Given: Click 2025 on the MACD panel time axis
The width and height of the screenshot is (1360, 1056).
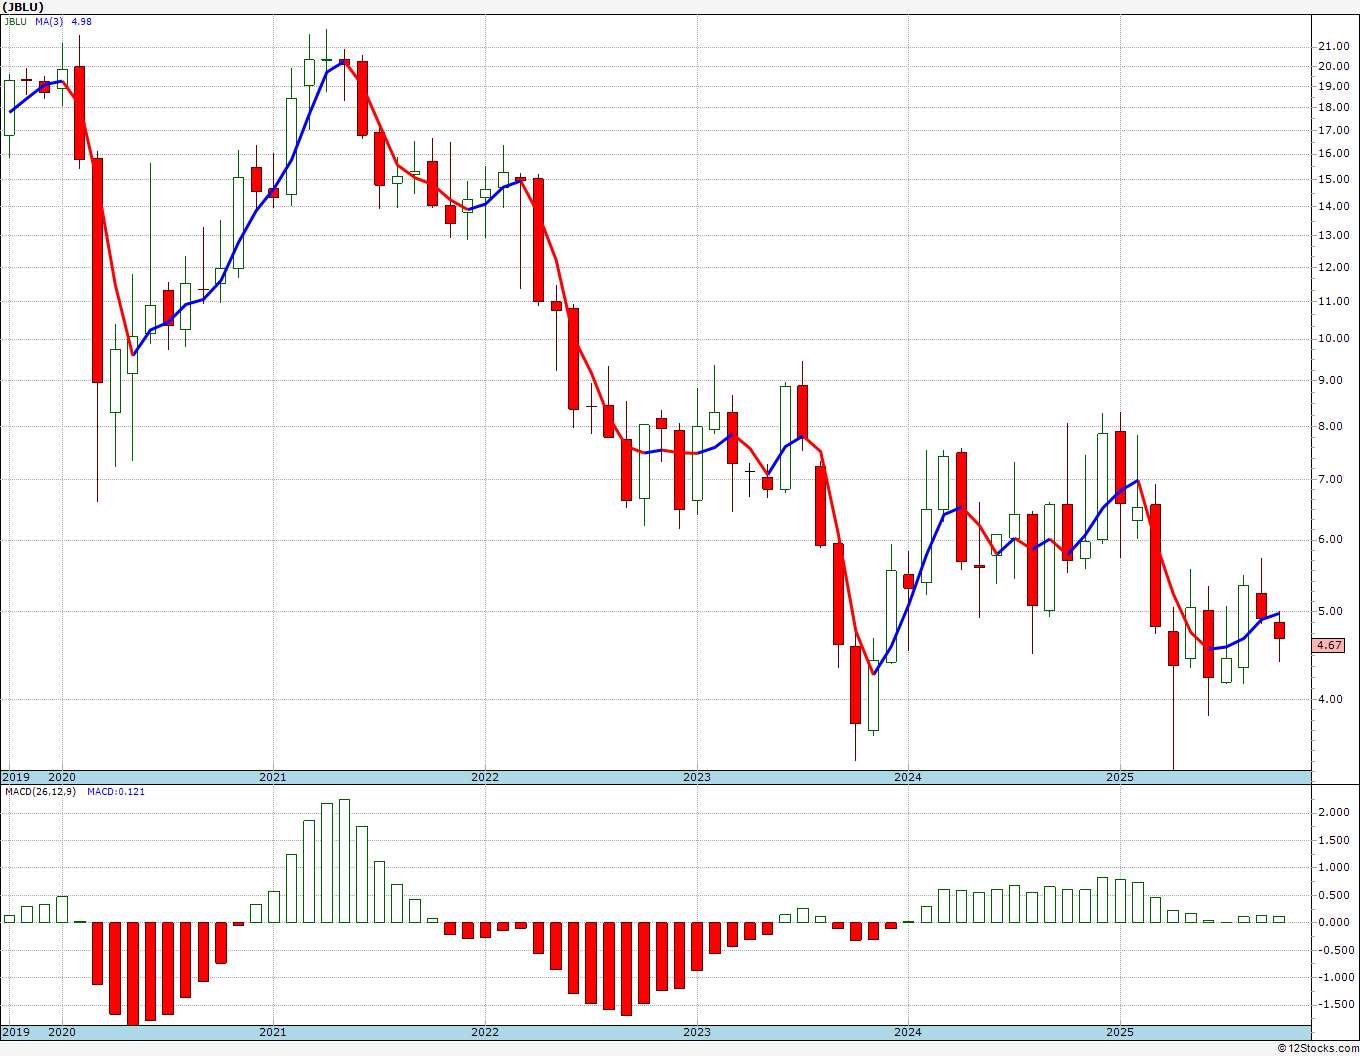Looking at the screenshot, I should (x=1120, y=1033).
